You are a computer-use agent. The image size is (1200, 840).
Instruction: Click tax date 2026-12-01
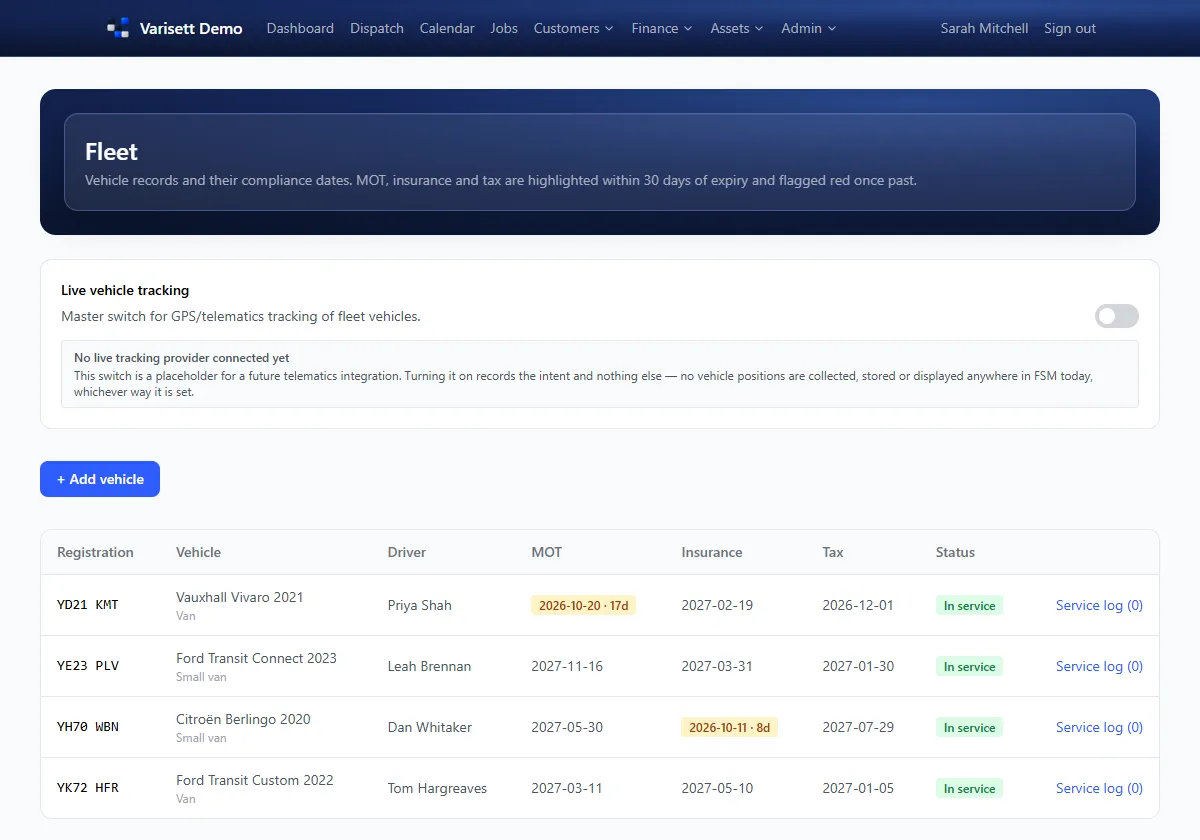pyautogui.click(x=858, y=605)
